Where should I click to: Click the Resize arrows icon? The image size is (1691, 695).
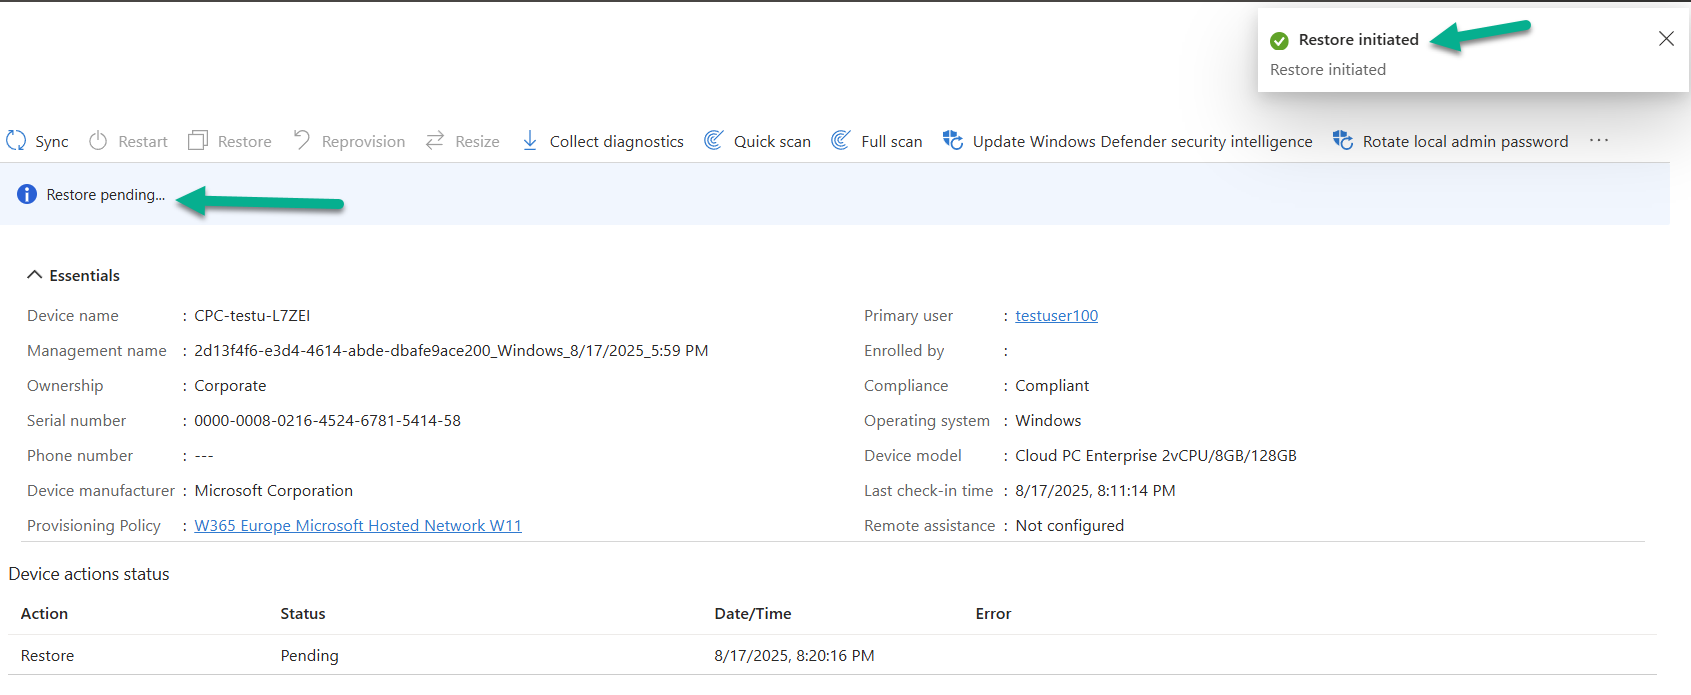coord(435,141)
